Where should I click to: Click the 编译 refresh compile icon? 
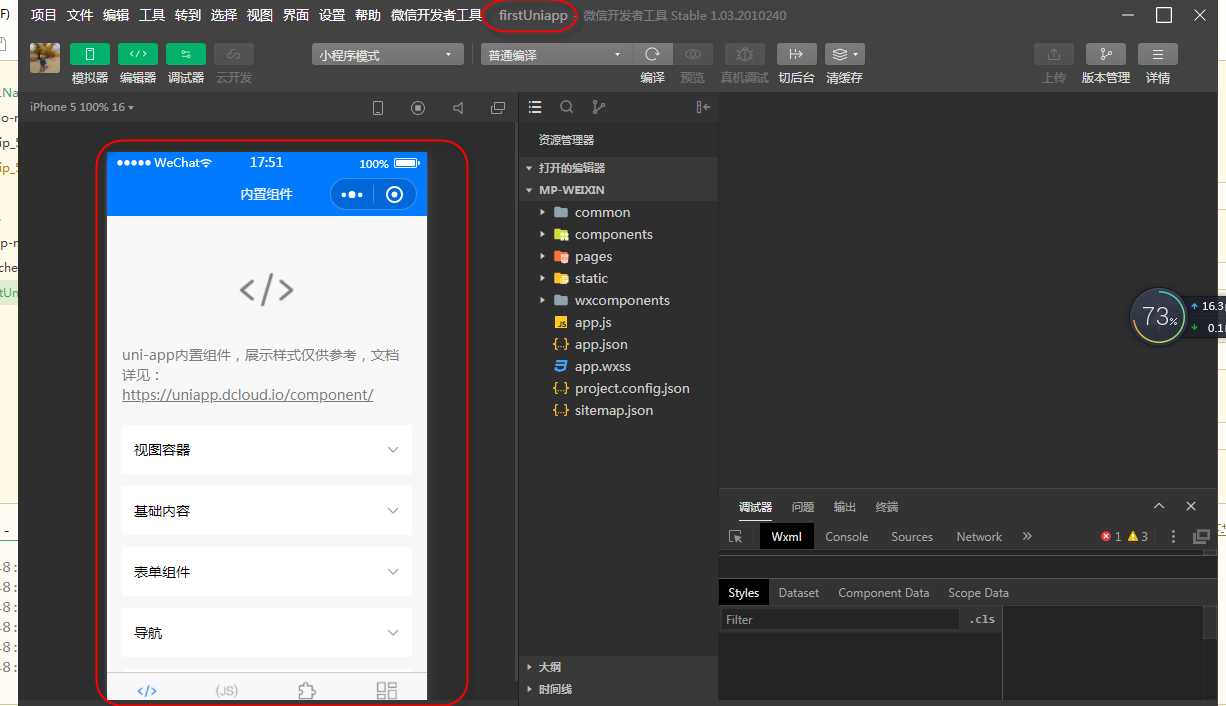652,55
